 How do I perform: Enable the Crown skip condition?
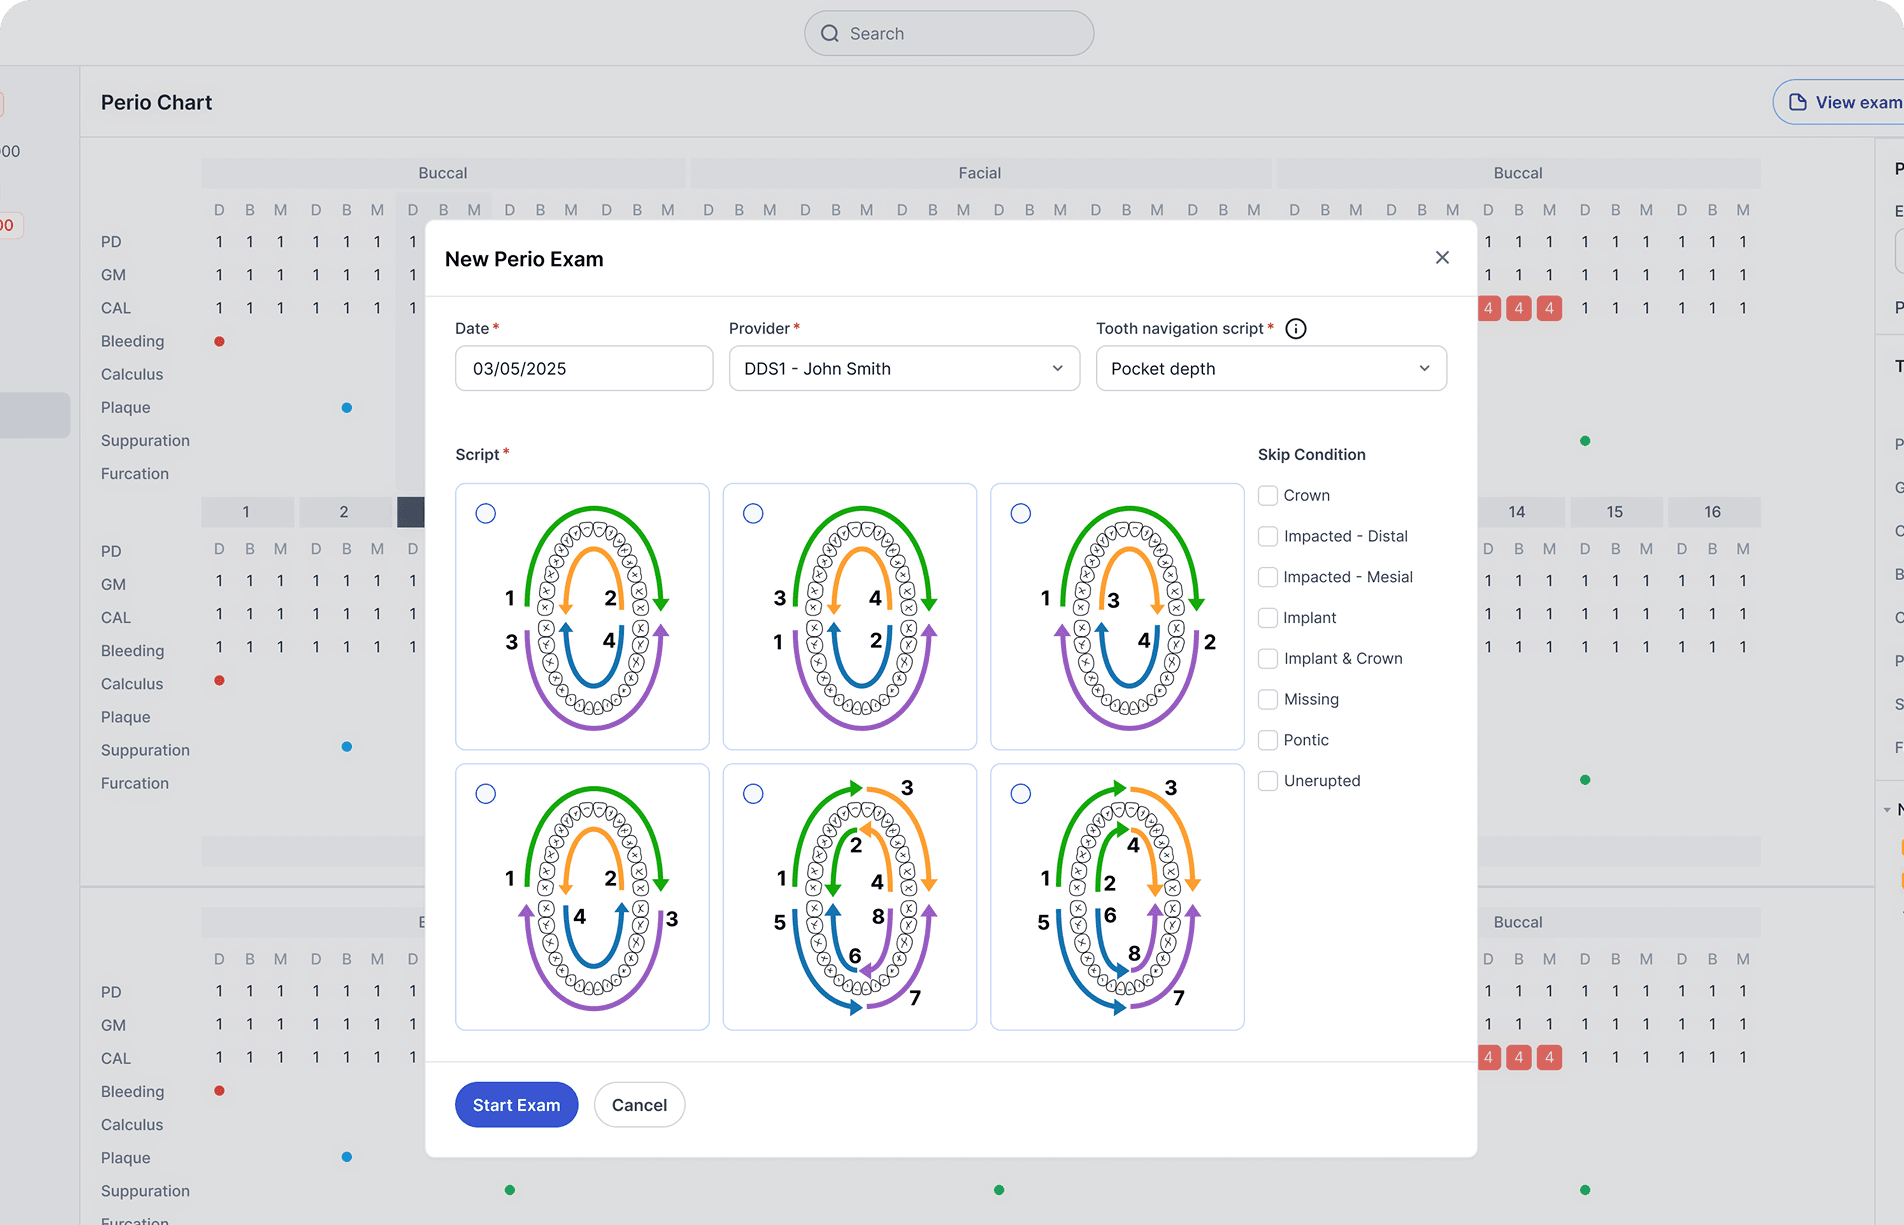coord(1268,496)
